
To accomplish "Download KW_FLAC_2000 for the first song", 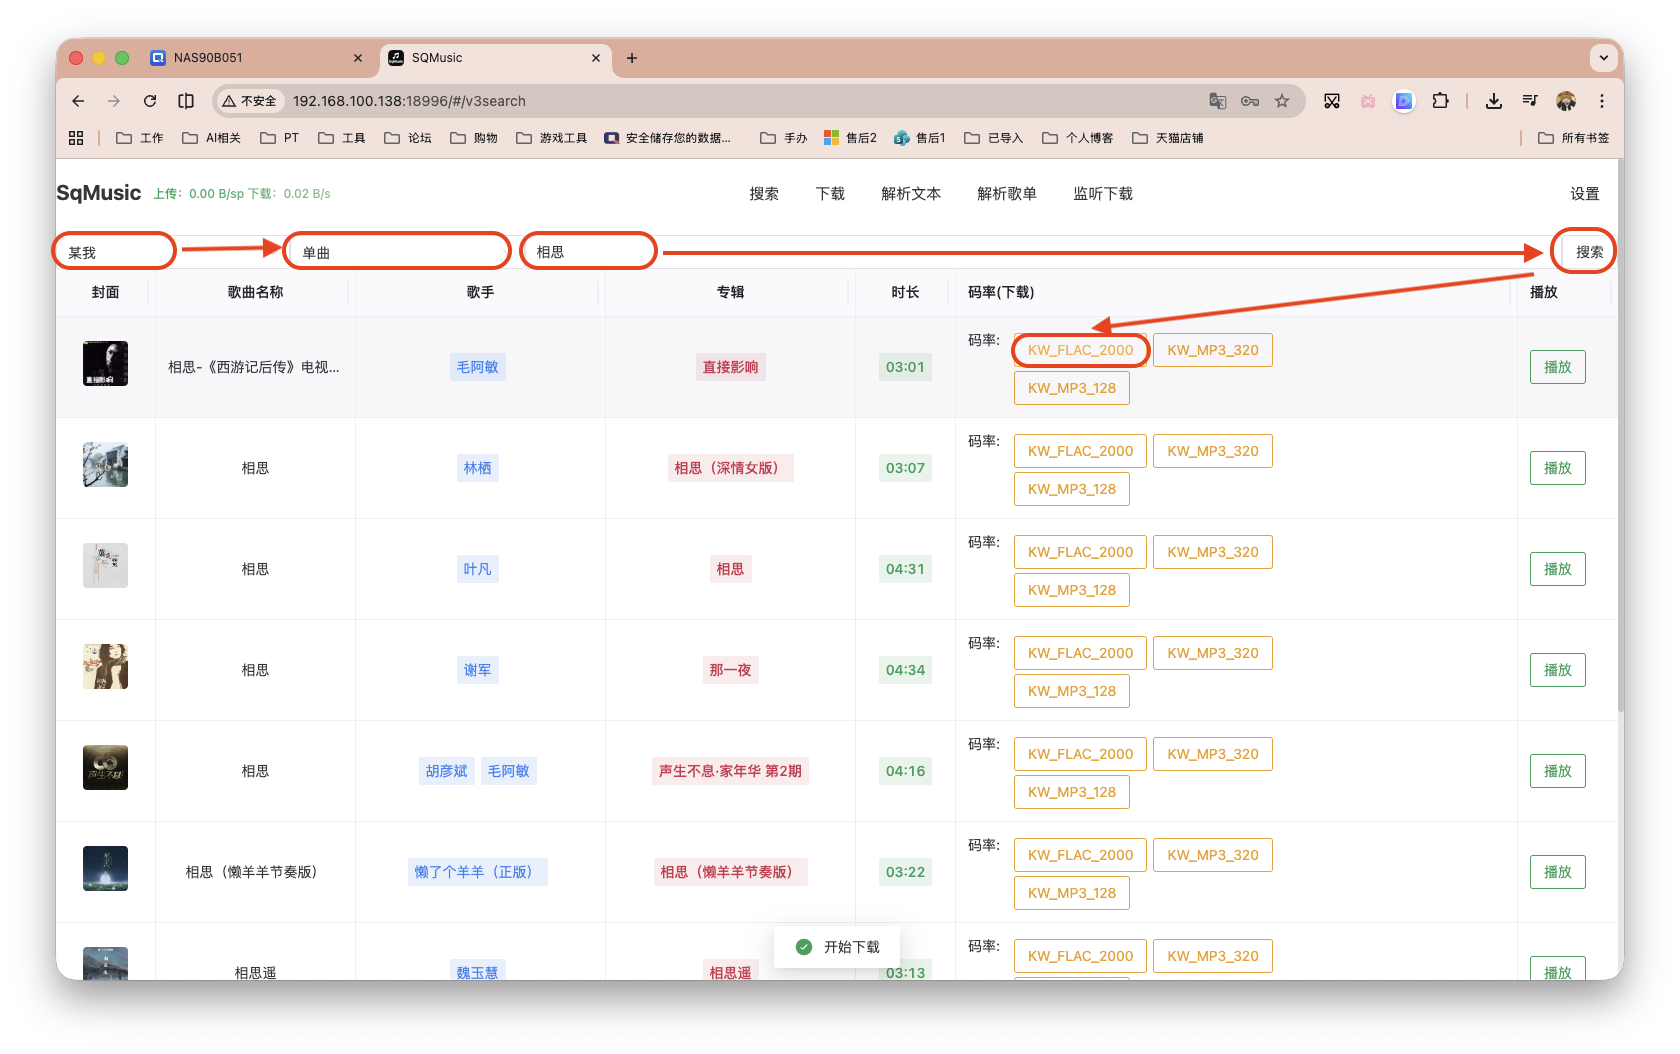I will 1080,350.
